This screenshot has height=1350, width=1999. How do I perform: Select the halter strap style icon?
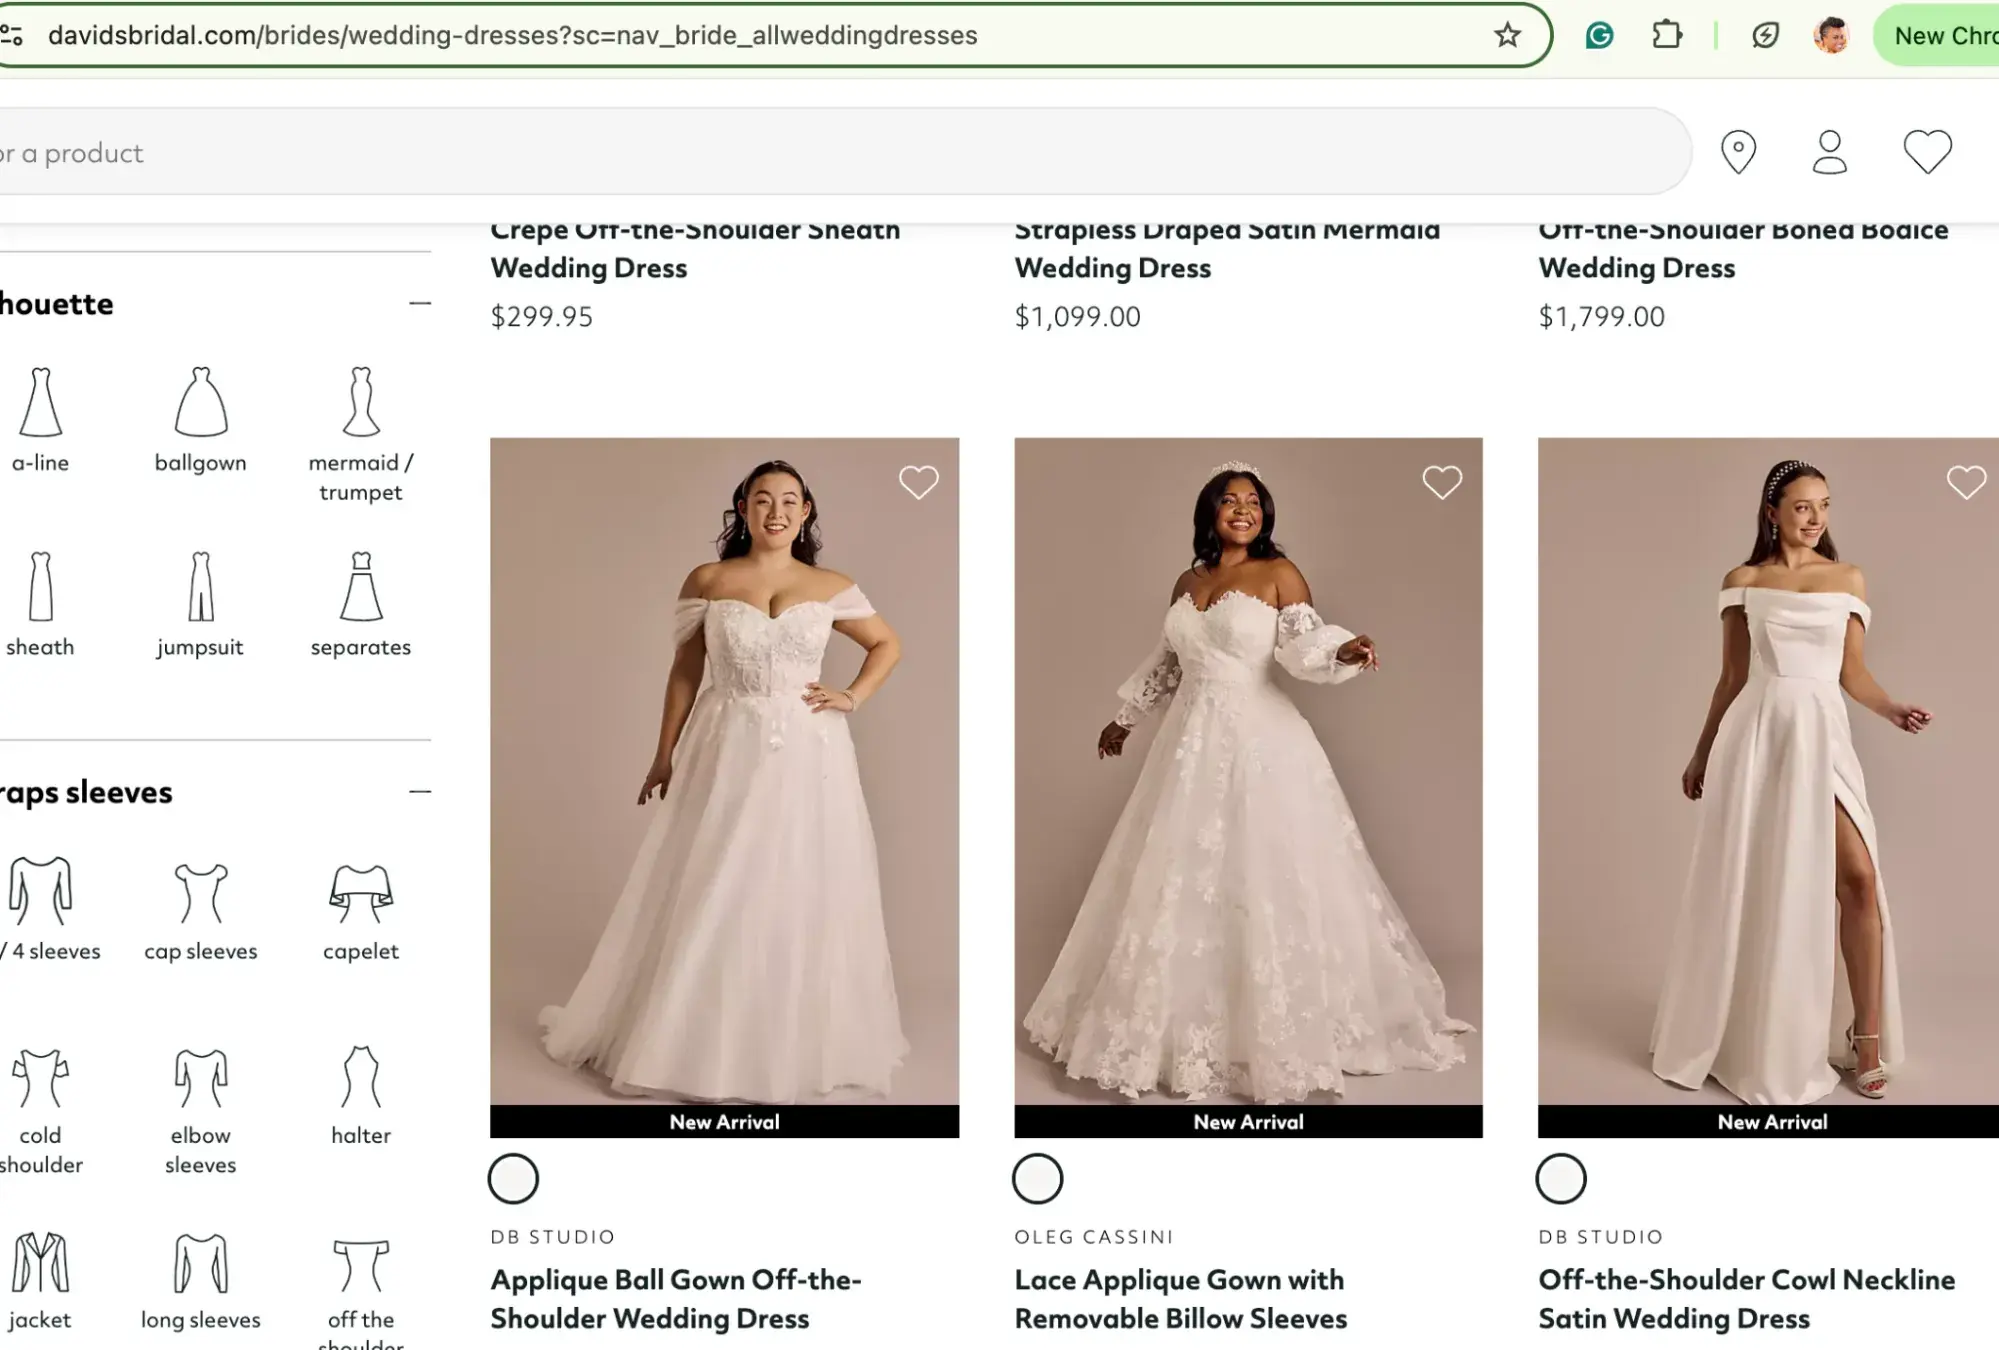(x=361, y=1078)
